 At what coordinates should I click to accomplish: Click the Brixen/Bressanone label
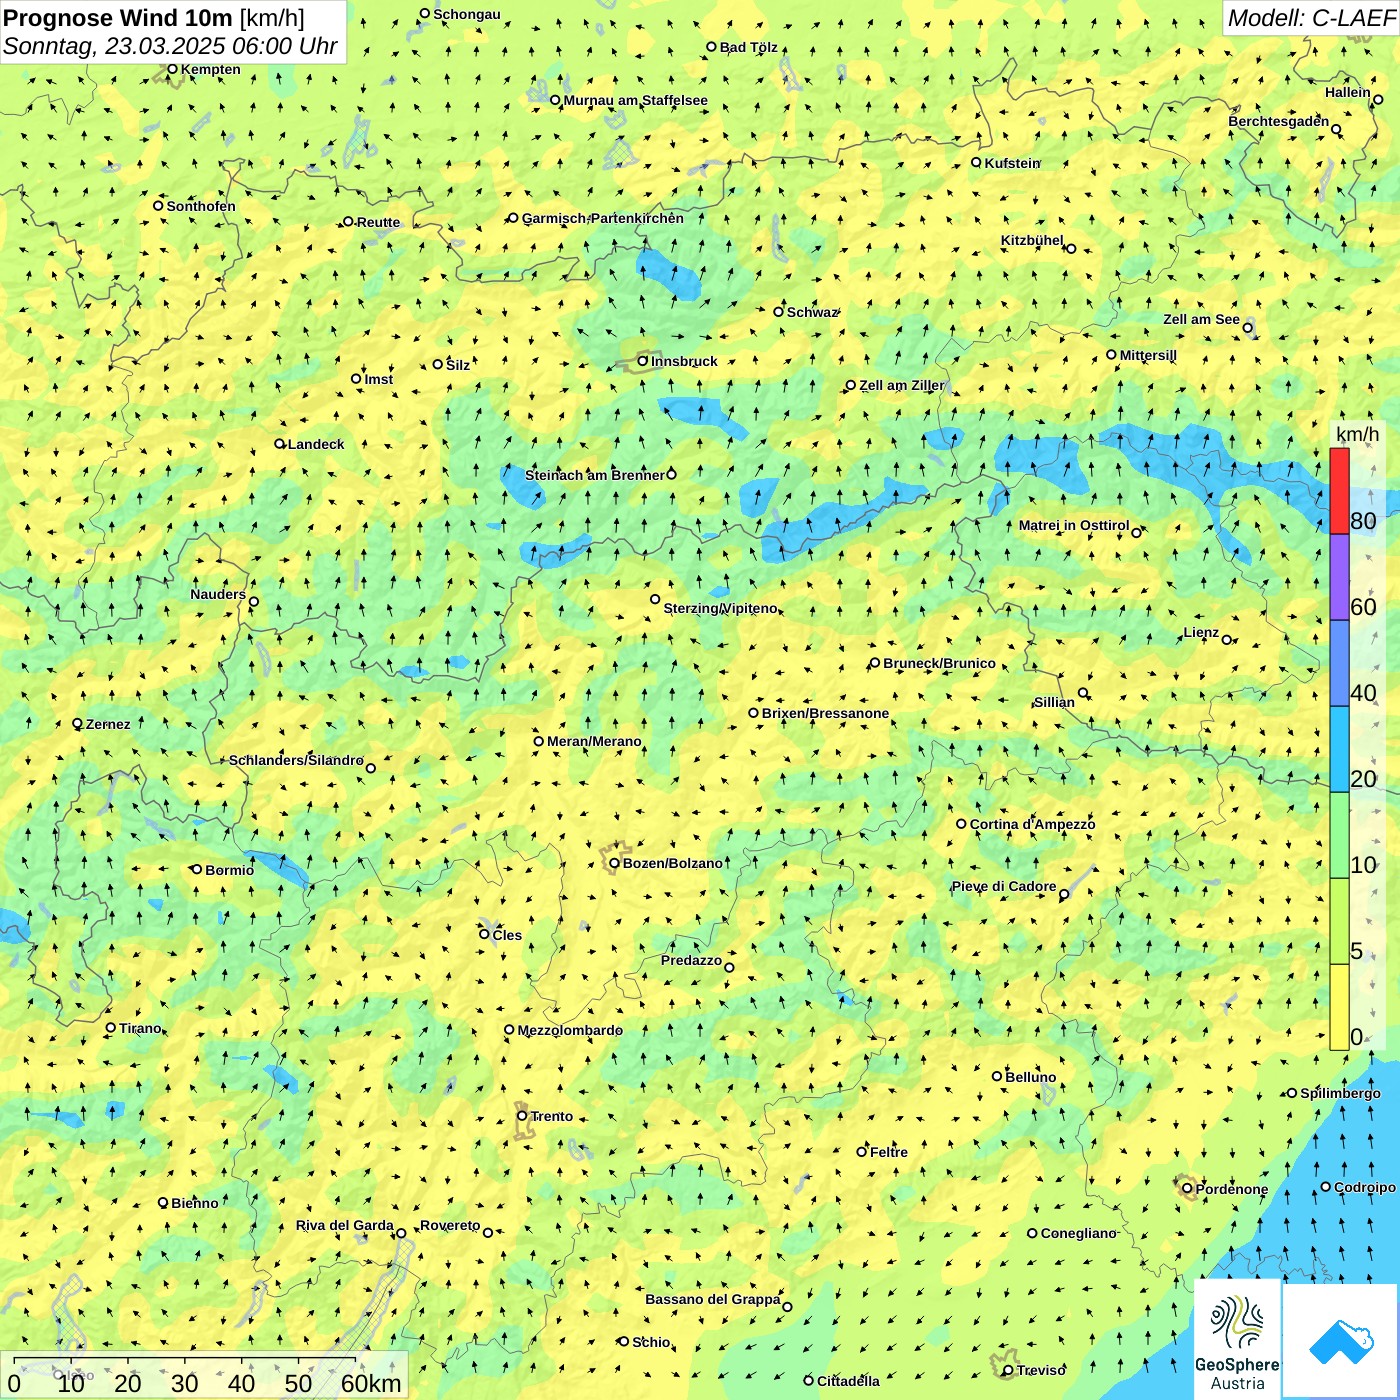pyautogui.click(x=825, y=713)
